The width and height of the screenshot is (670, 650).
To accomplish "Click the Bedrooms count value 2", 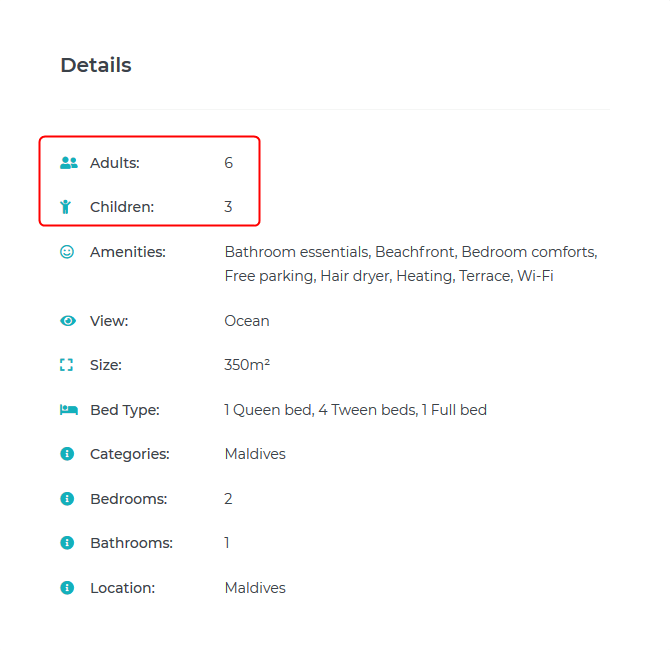I will (x=229, y=498).
